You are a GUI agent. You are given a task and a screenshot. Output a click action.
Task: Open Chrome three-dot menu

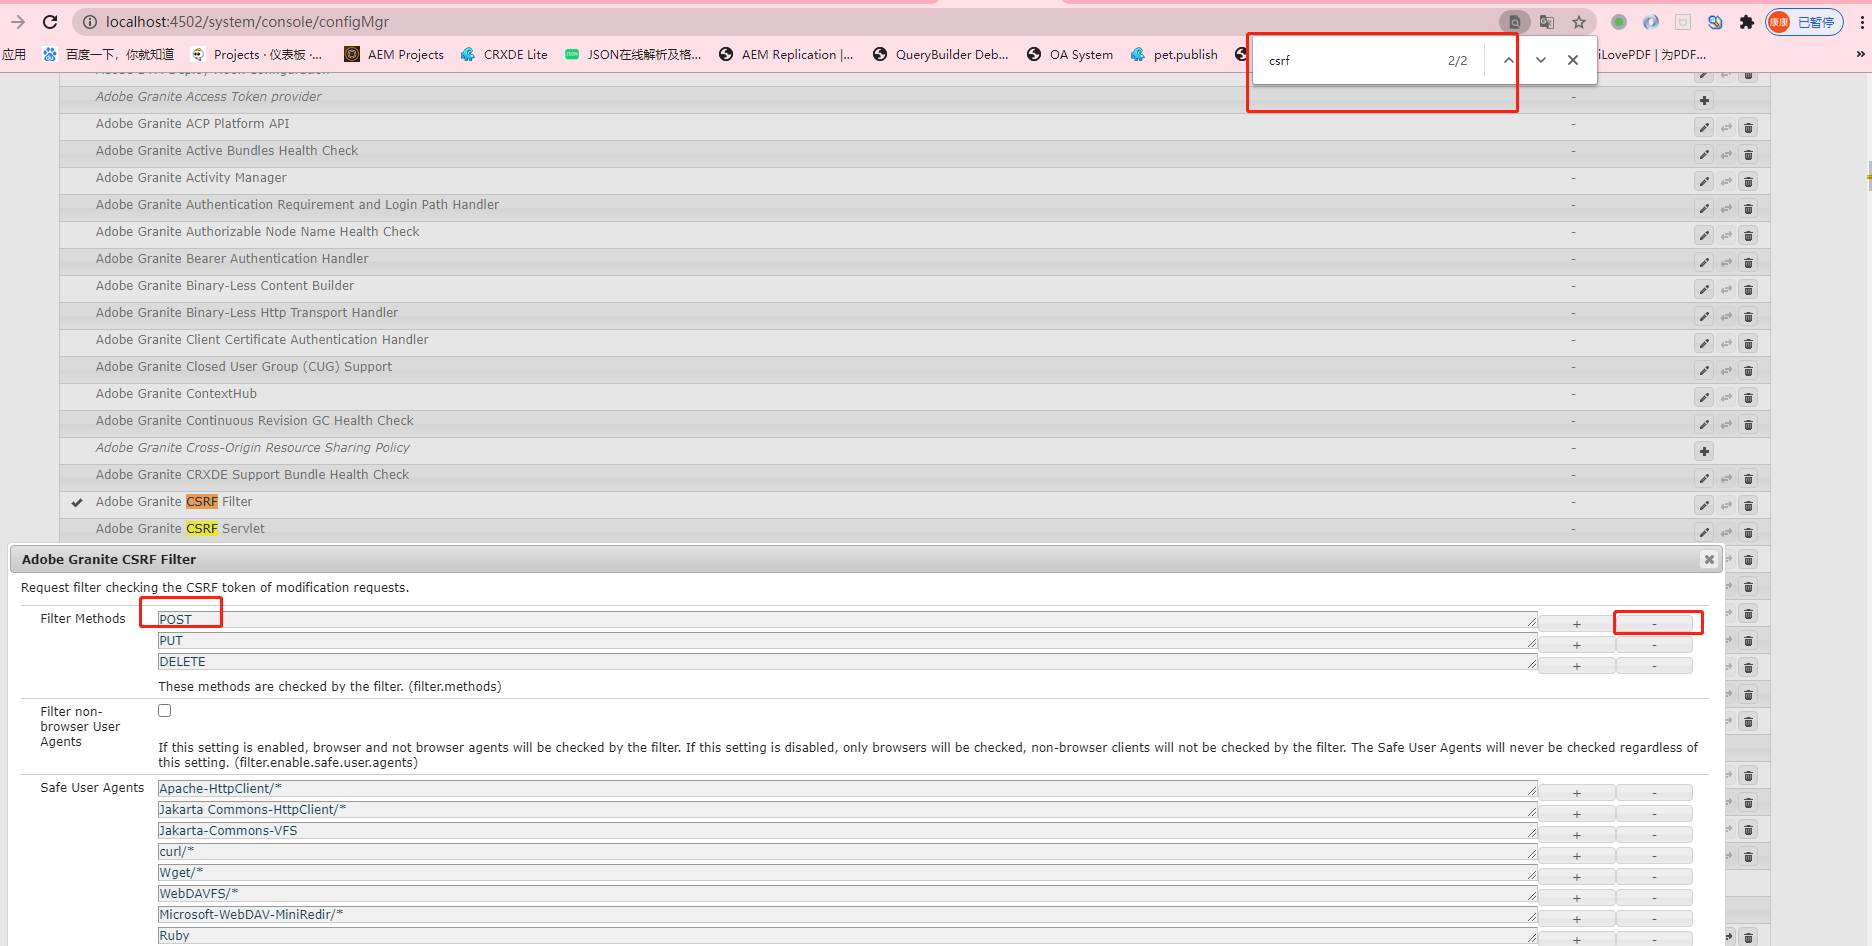(1861, 22)
